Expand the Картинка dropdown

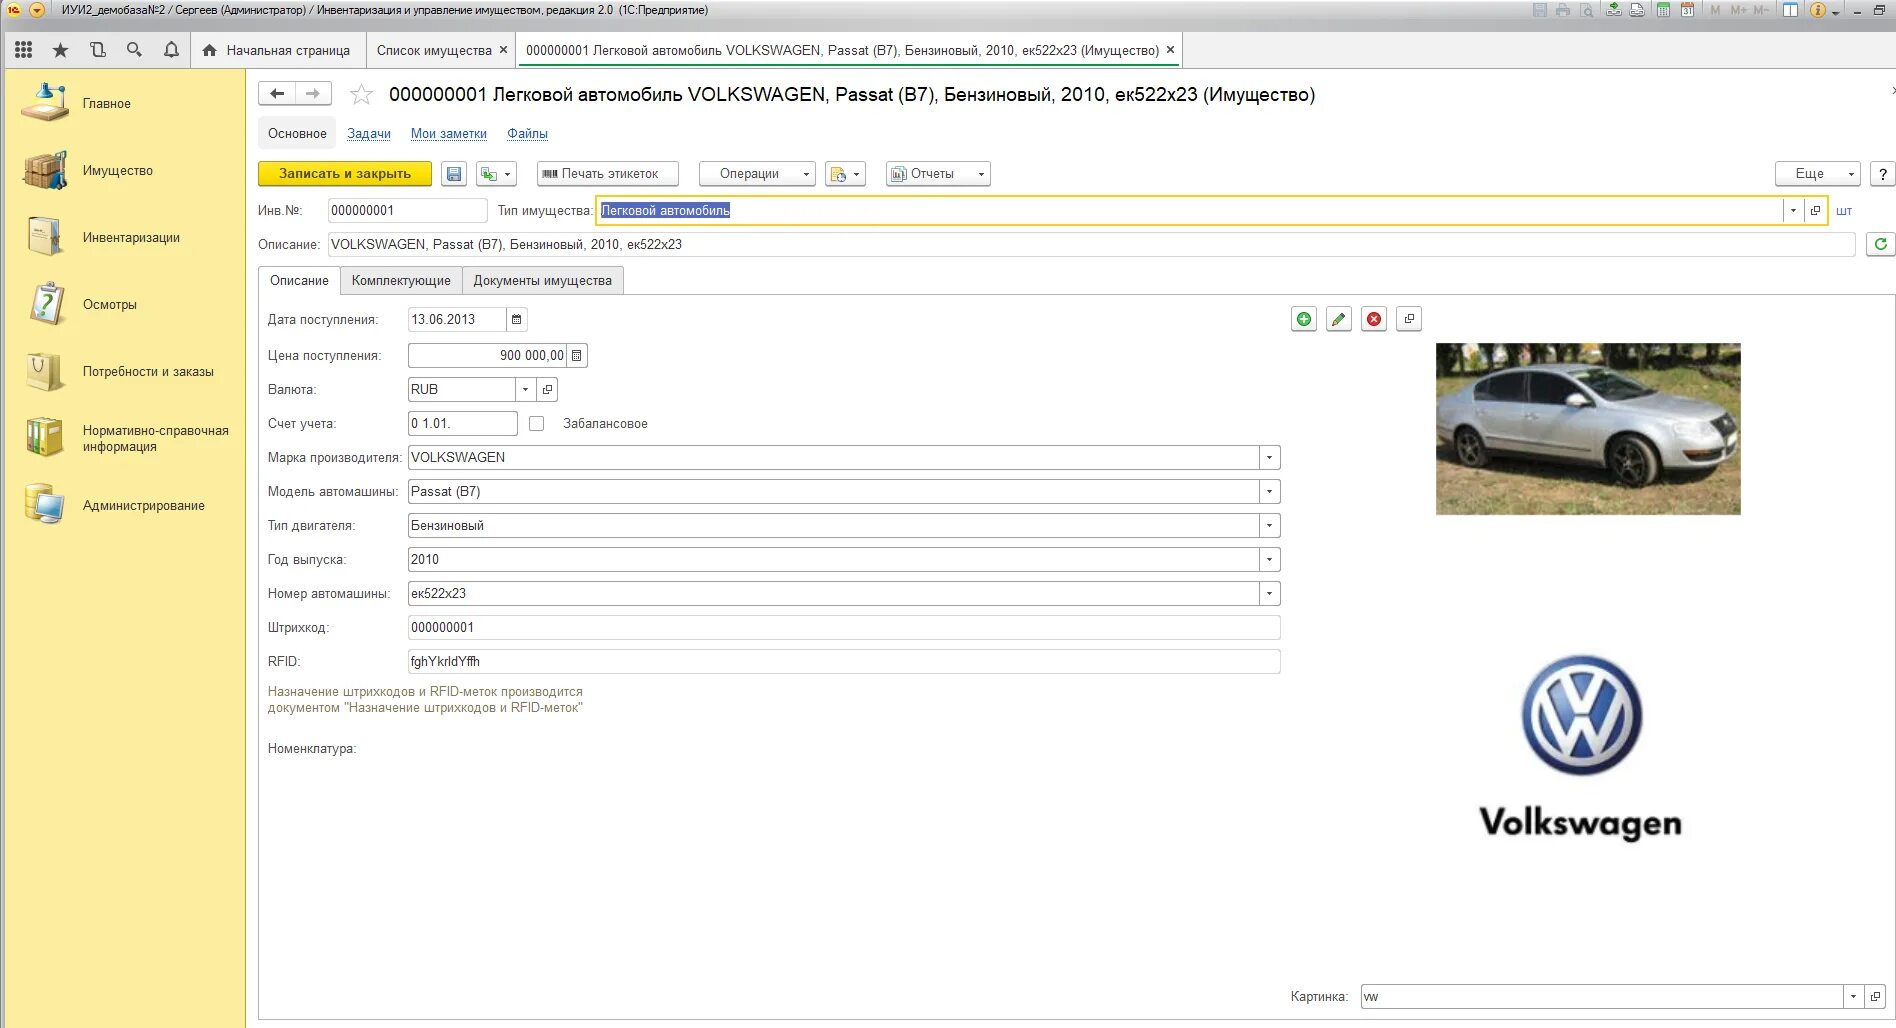click(1853, 997)
